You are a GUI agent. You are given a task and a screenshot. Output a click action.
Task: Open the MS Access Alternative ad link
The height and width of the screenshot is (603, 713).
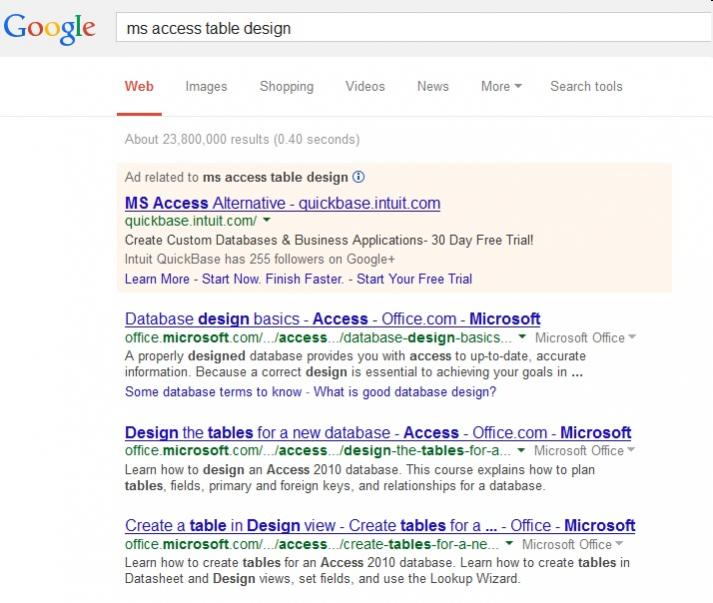pyautogui.click(x=282, y=203)
